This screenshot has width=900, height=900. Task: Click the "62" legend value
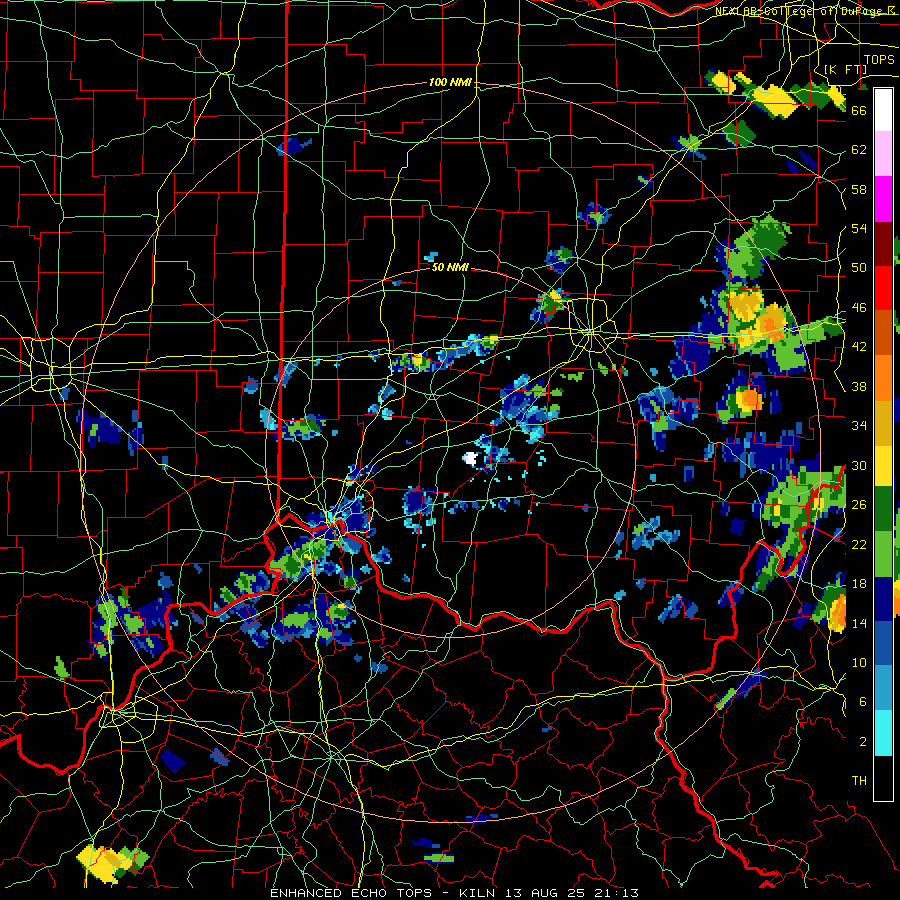pyautogui.click(x=859, y=150)
